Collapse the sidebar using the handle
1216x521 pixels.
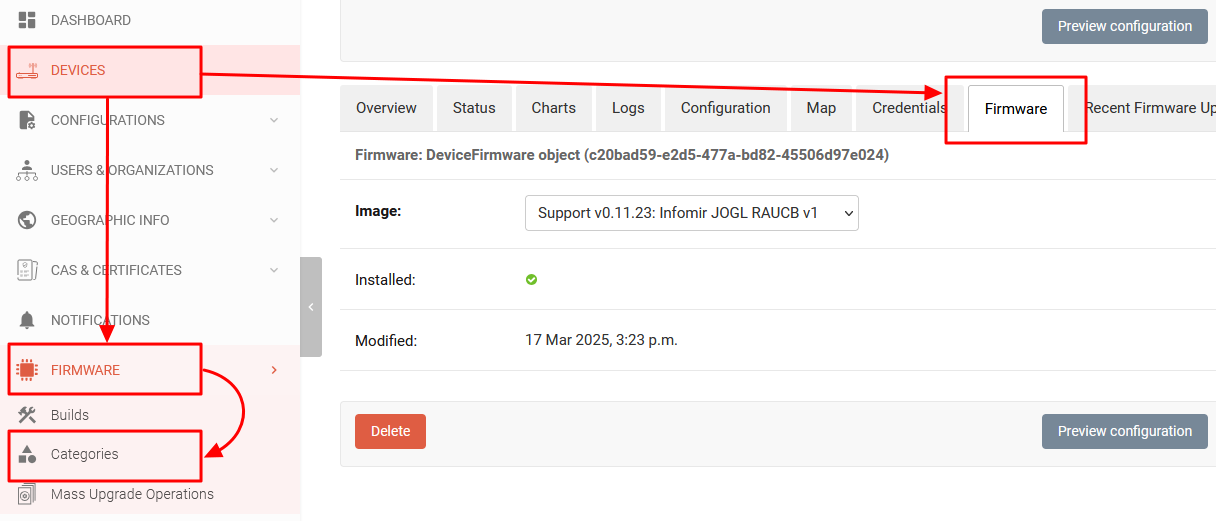(311, 307)
